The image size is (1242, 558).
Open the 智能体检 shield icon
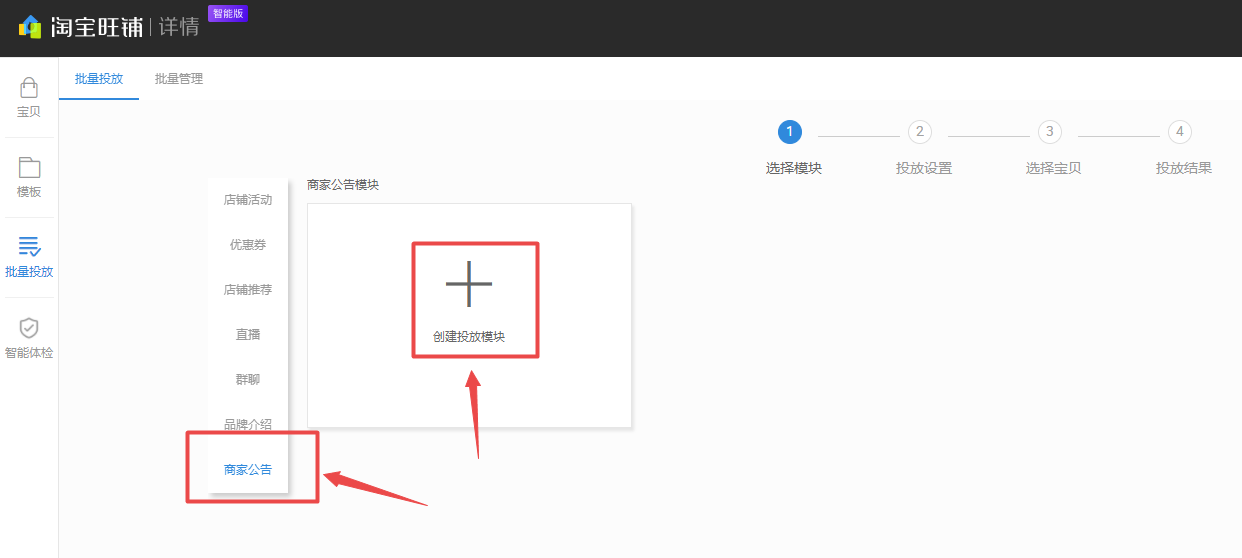coord(29,328)
